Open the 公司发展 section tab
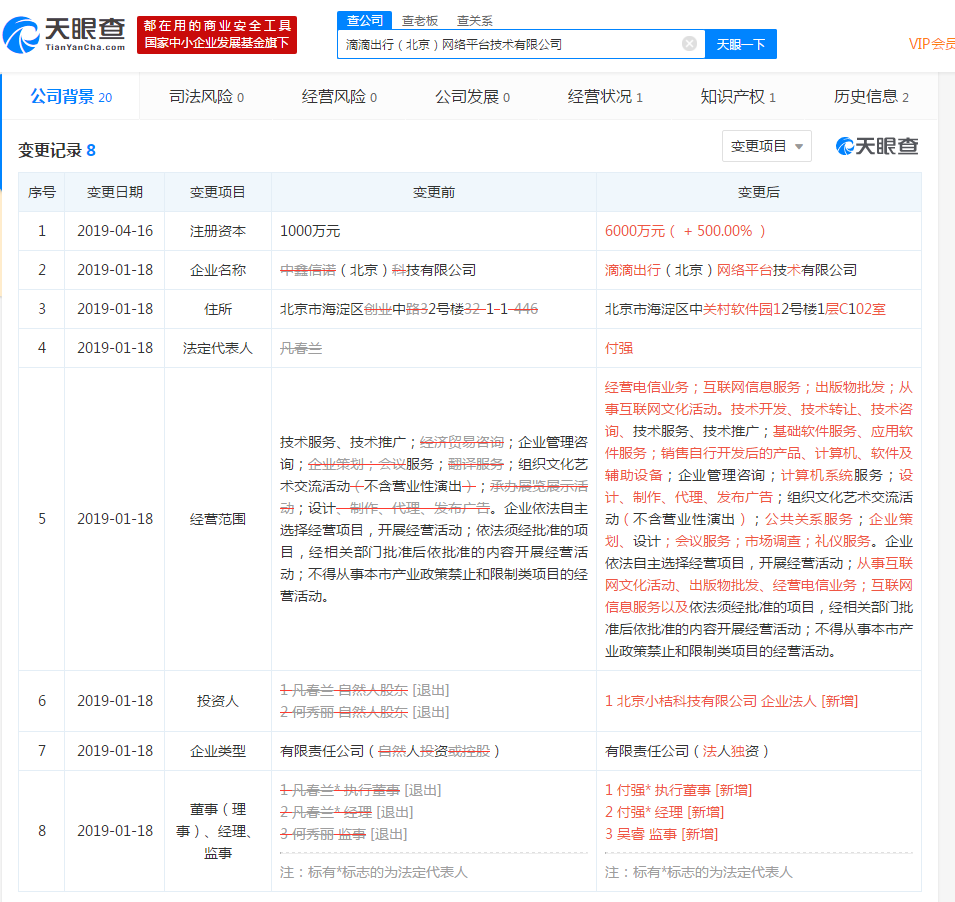955x902 pixels. click(472, 97)
